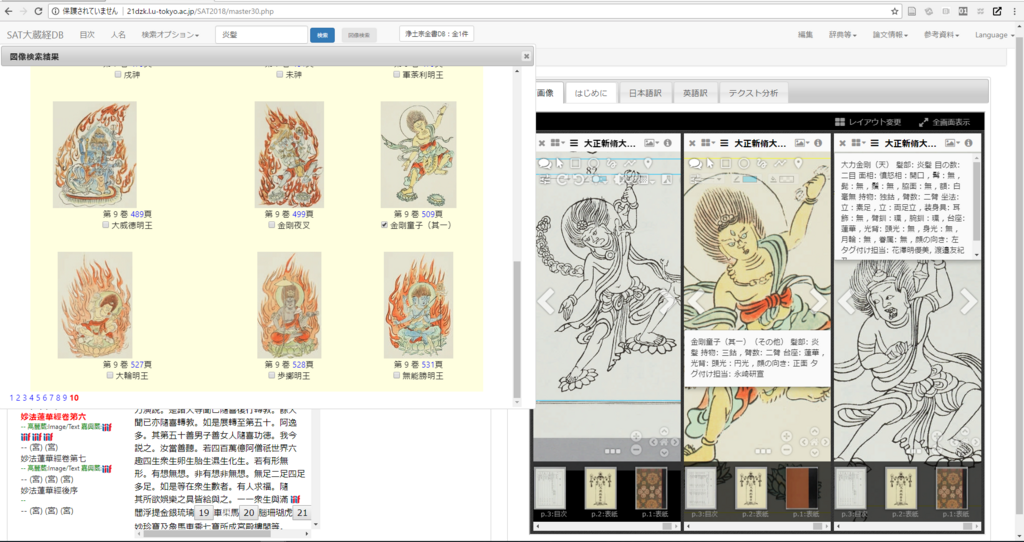
Task: Select the polygon line tool in left viewer
Action: click(x=630, y=163)
